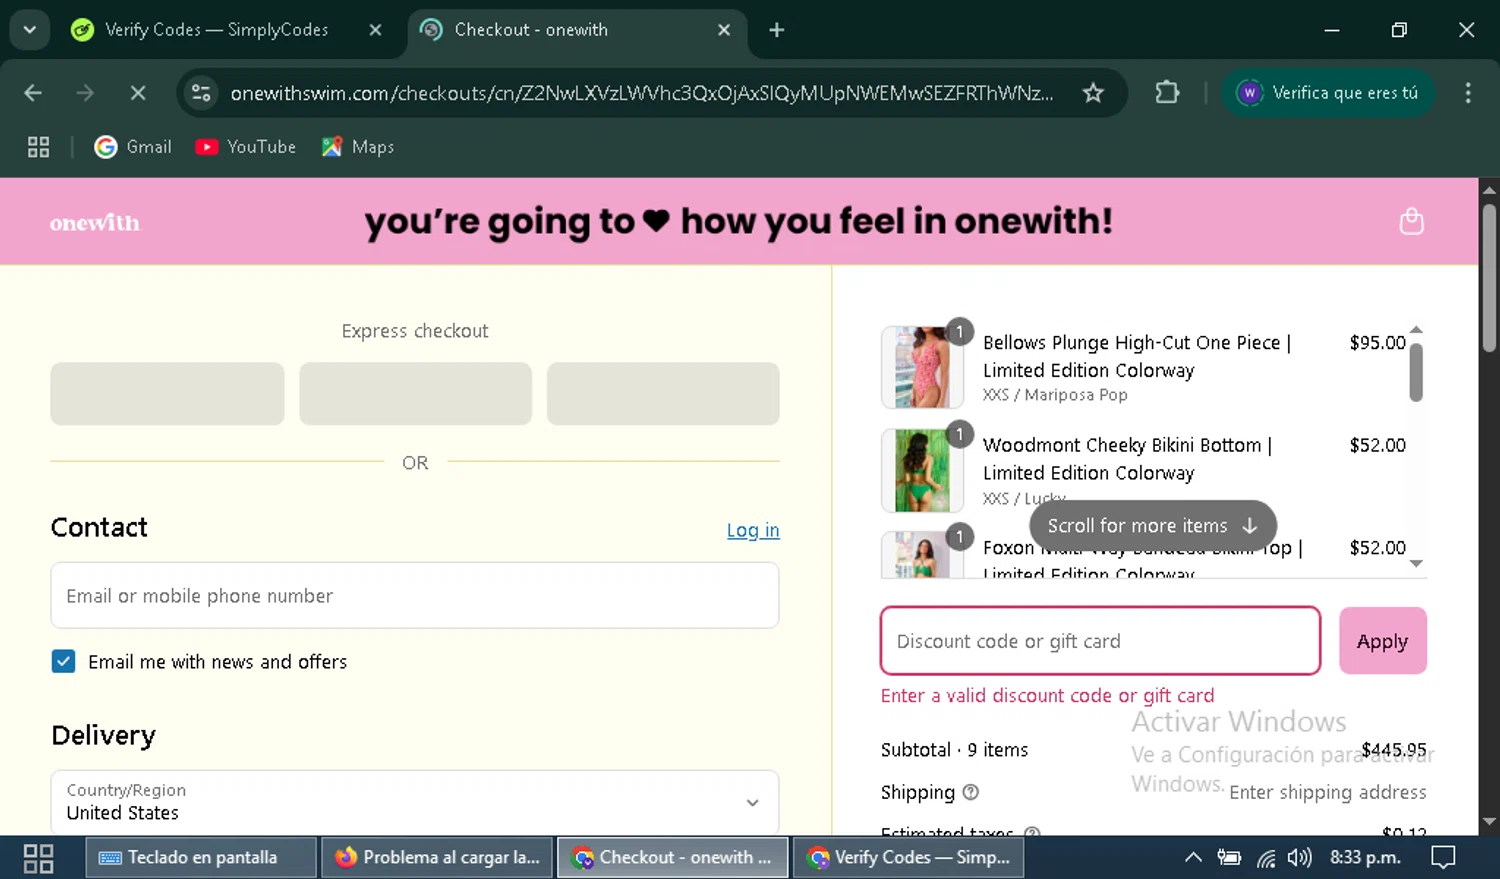Open the Gmail bookmark

(x=133, y=147)
